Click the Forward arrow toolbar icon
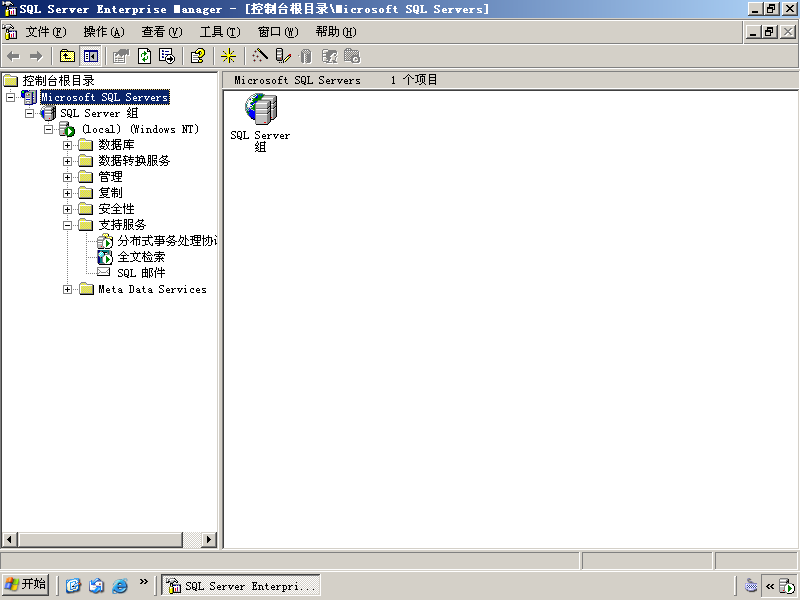Screen dimensions: 800x600 (x=36, y=56)
